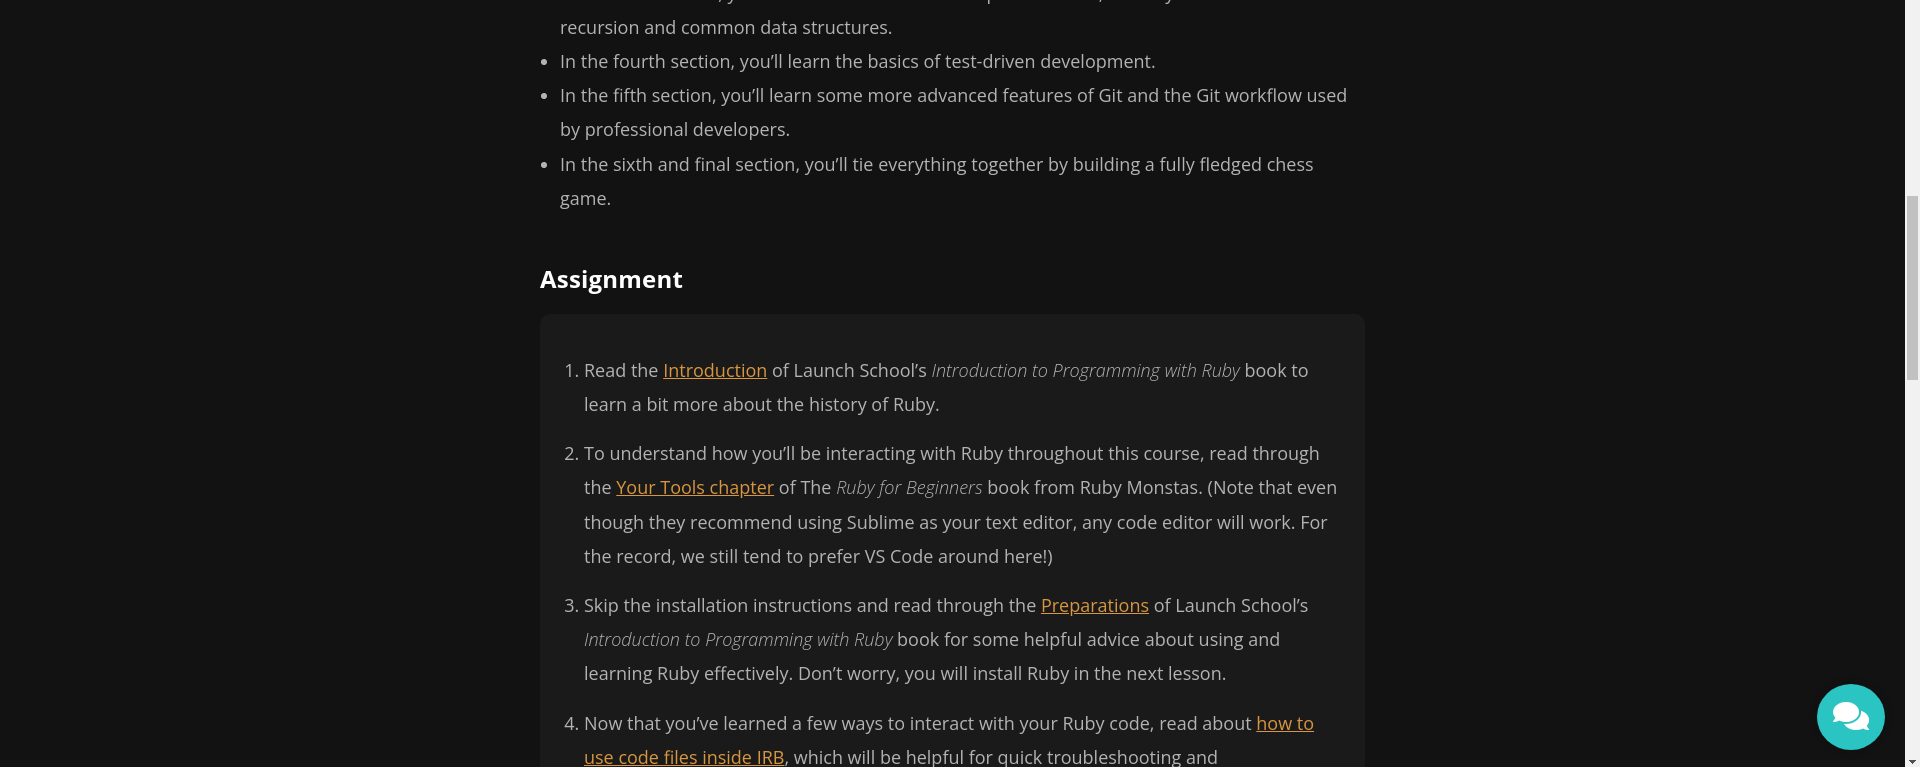Click the page vertical scrollbar thumb
The image size is (1920, 767).
pos(1912,288)
